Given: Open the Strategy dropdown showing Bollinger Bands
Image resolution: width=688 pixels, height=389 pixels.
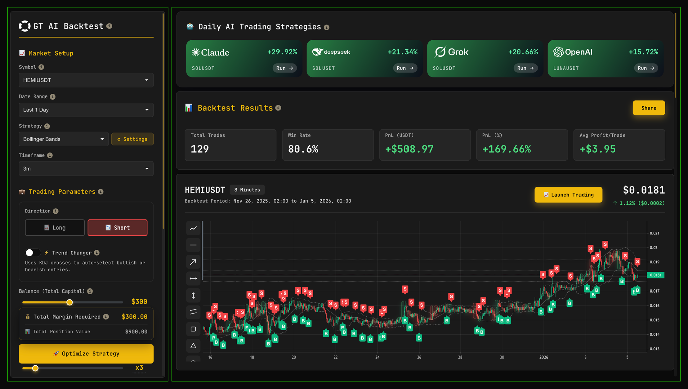Looking at the screenshot, I should coord(64,139).
